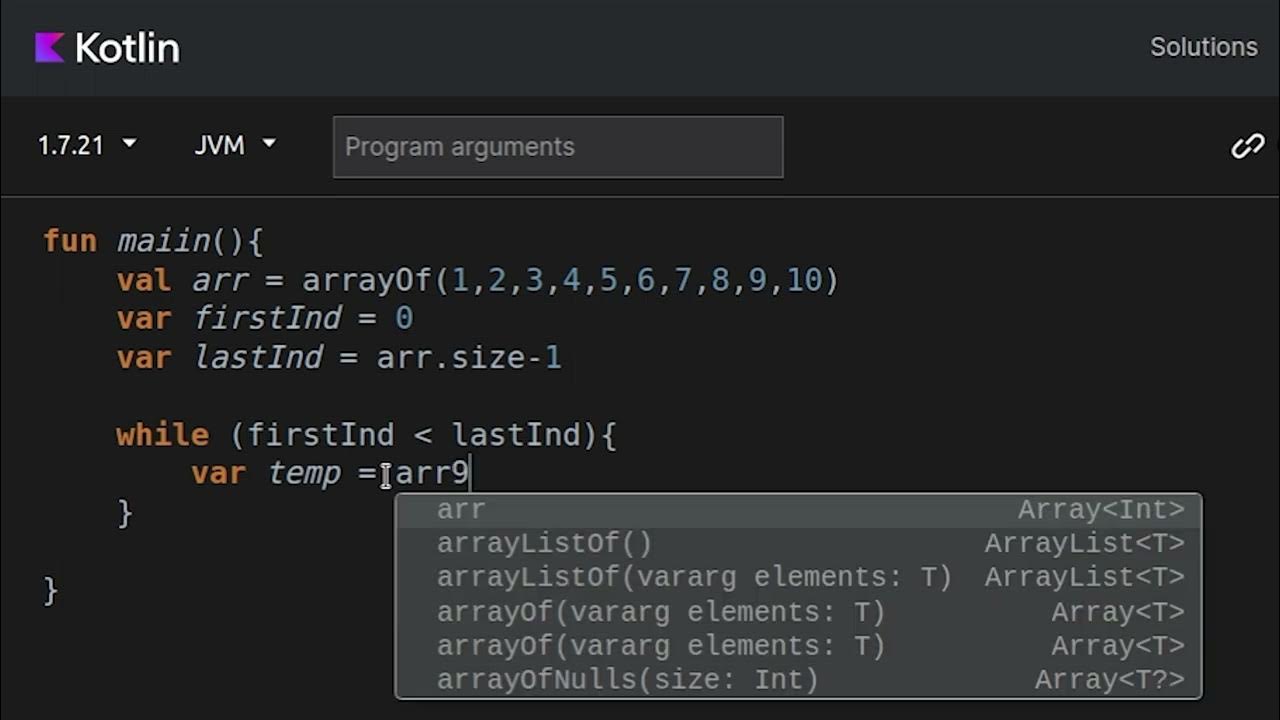
Task: Select the second arrayOf(vararg elements: T) entry
Action: 798,646
